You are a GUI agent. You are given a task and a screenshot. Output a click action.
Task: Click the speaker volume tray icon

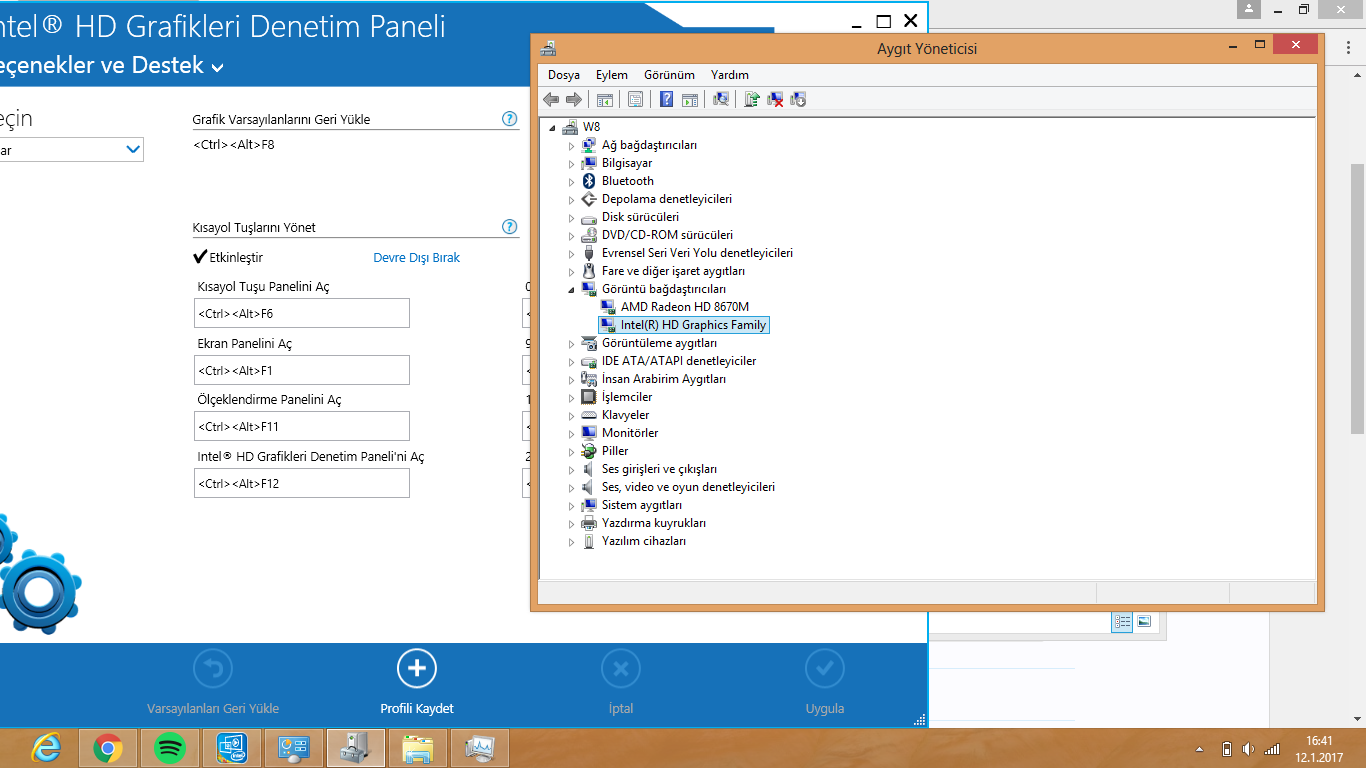tap(1248, 749)
